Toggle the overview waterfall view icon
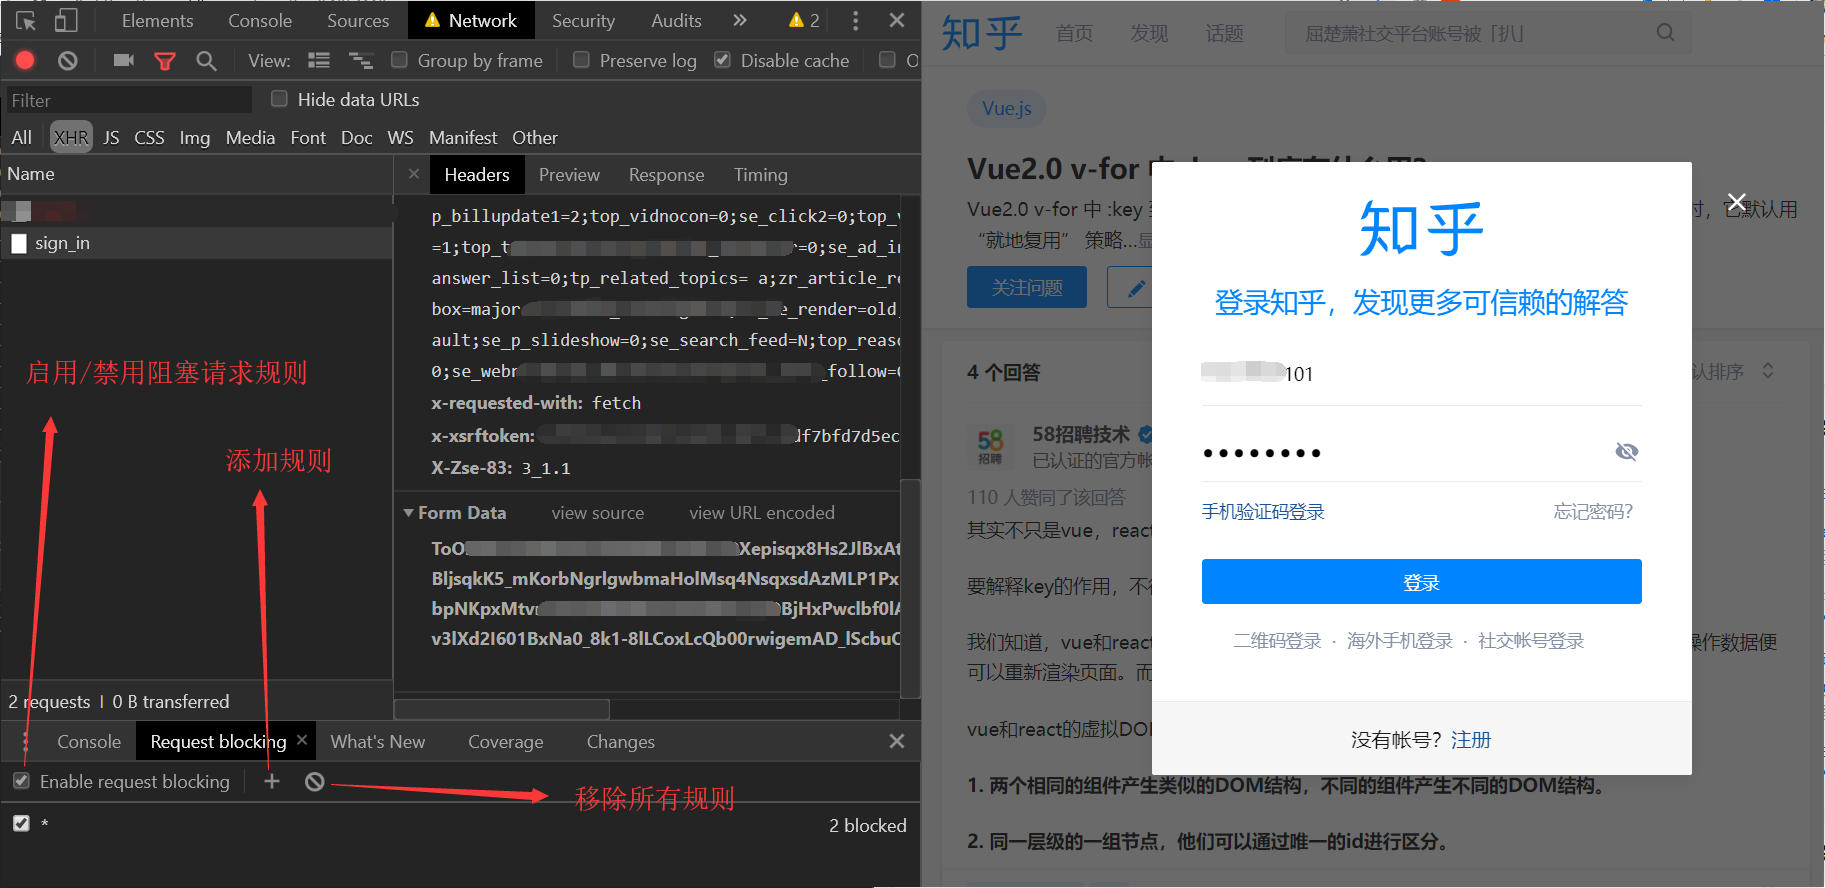Screen dimensions: 1825x888 (360, 61)
